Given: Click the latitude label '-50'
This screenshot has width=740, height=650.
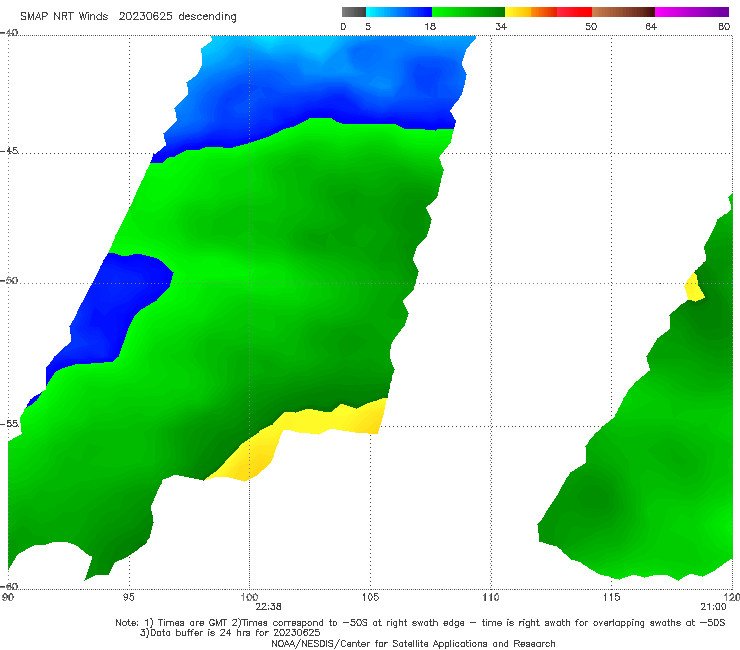Looking at the screenshot, I should (9, 280).
